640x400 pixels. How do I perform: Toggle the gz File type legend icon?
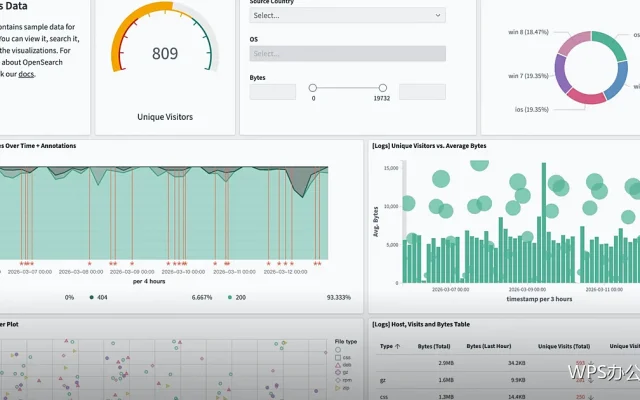(x=338, y=372)
